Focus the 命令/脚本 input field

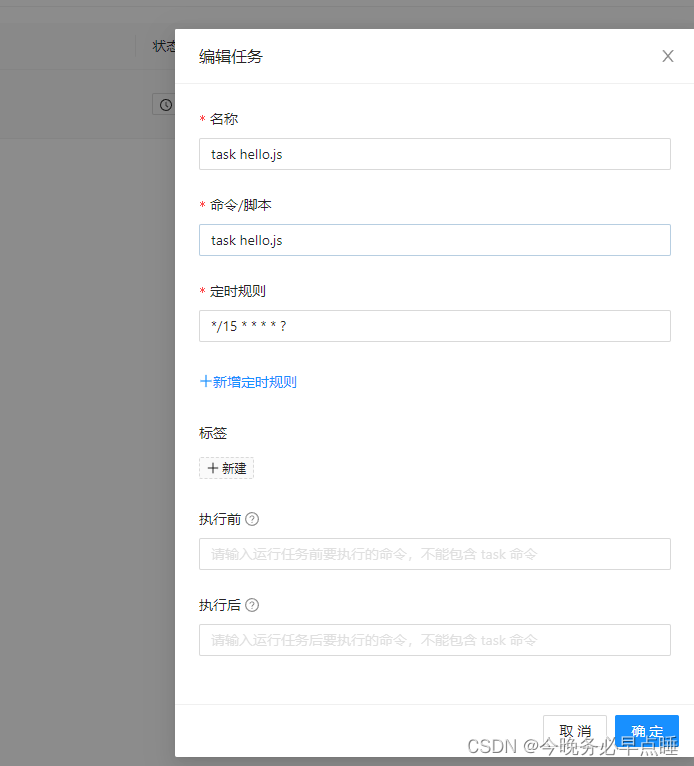[435, 240]
